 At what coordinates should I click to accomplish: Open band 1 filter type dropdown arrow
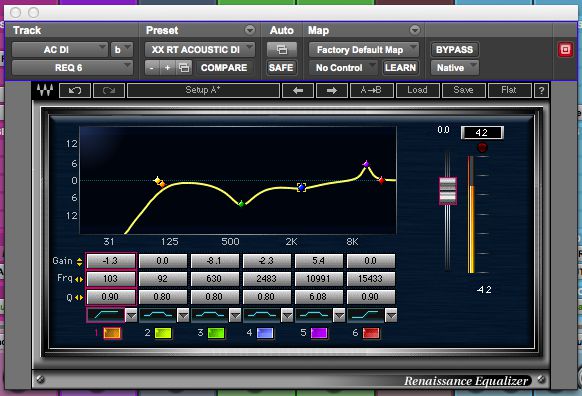131,315
